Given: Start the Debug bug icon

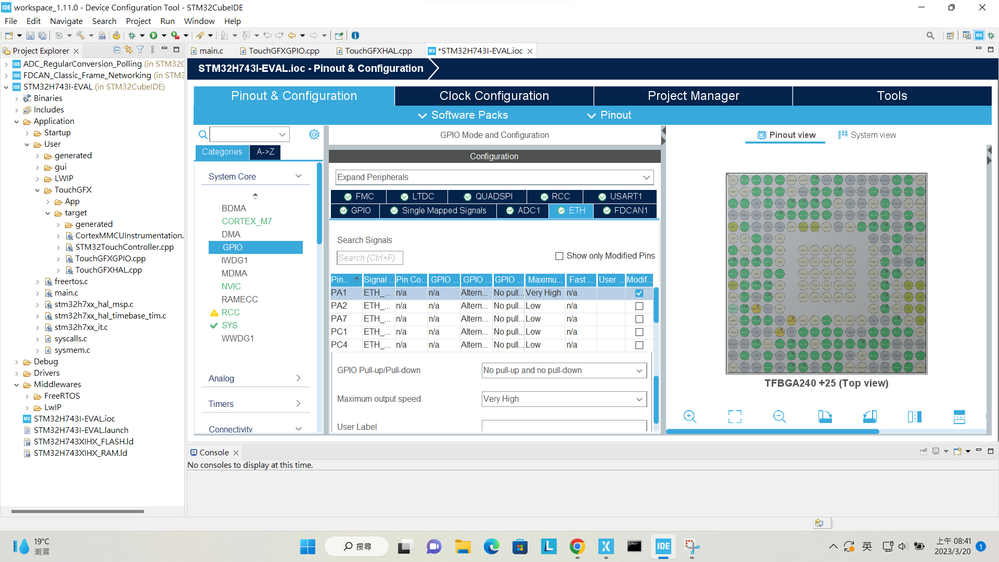Looking at the screenshot, I should point(132,36).
